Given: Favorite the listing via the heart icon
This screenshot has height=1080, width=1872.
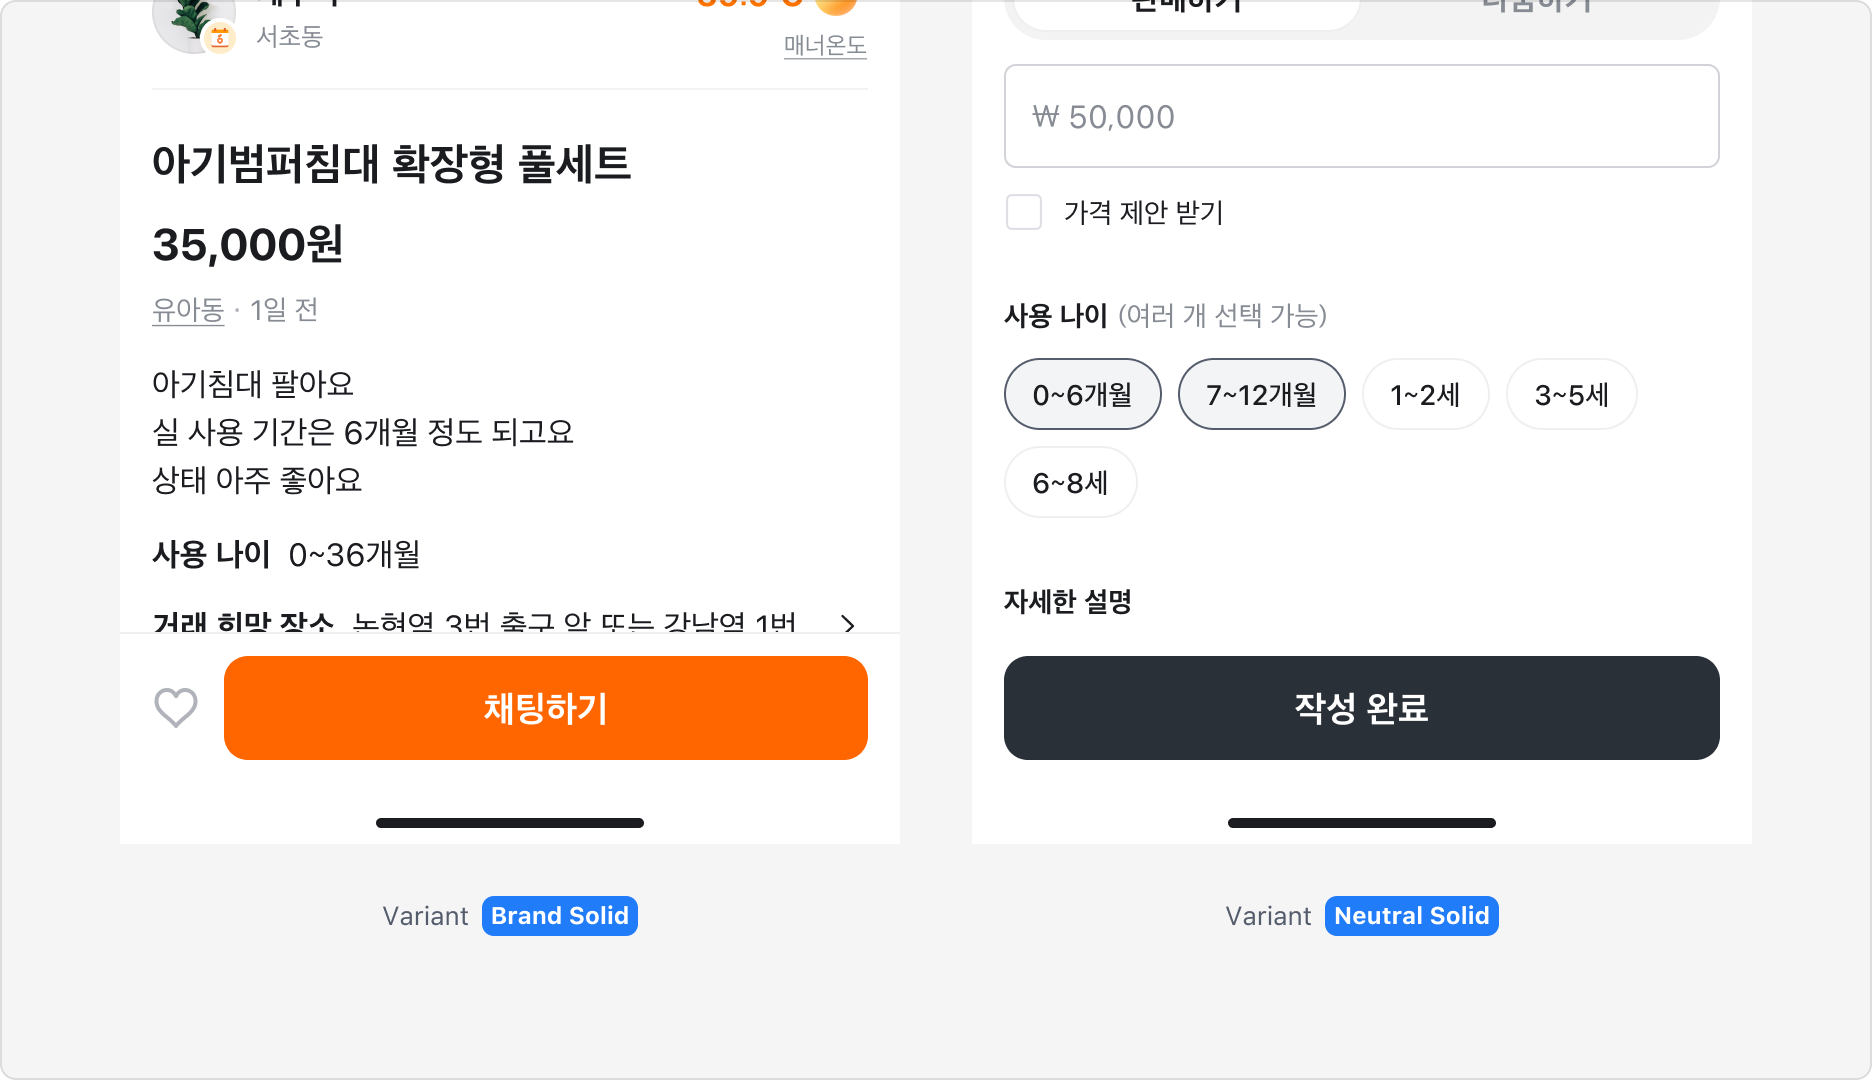Looking at the screenshot, I should pyautogui.click(x=175, y=707).
